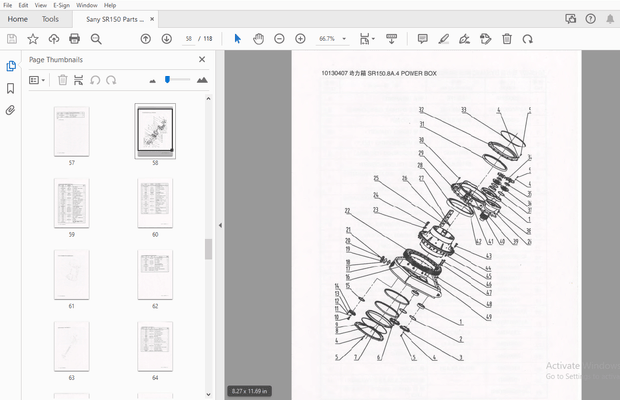The width and height of the screenshot is (620, 400).
Task: Show Page Thumbnails sidebar icon
Action: [x=11, y=66]
